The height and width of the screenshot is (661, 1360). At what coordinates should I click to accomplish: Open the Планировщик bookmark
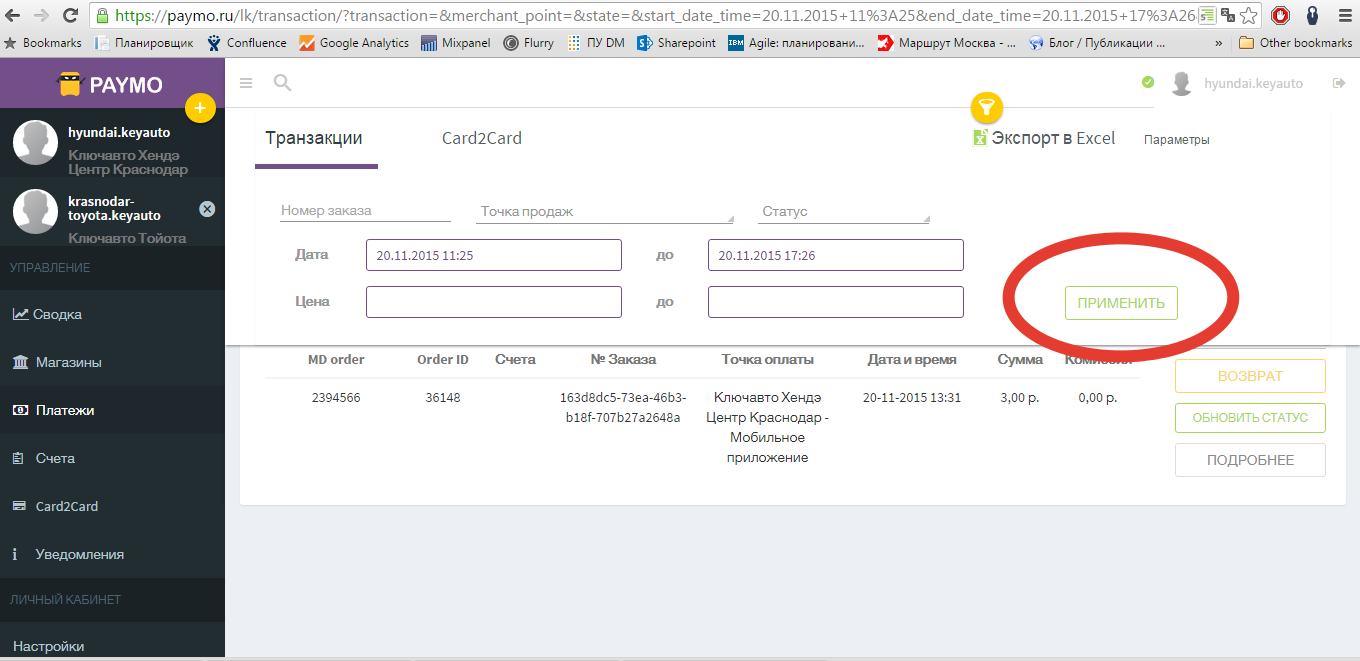tap(145, 43)
